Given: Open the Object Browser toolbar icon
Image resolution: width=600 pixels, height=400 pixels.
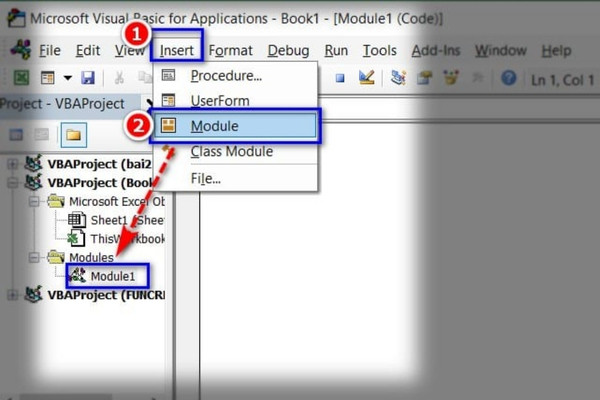Looking at the screenshot, I should point(451,78).
